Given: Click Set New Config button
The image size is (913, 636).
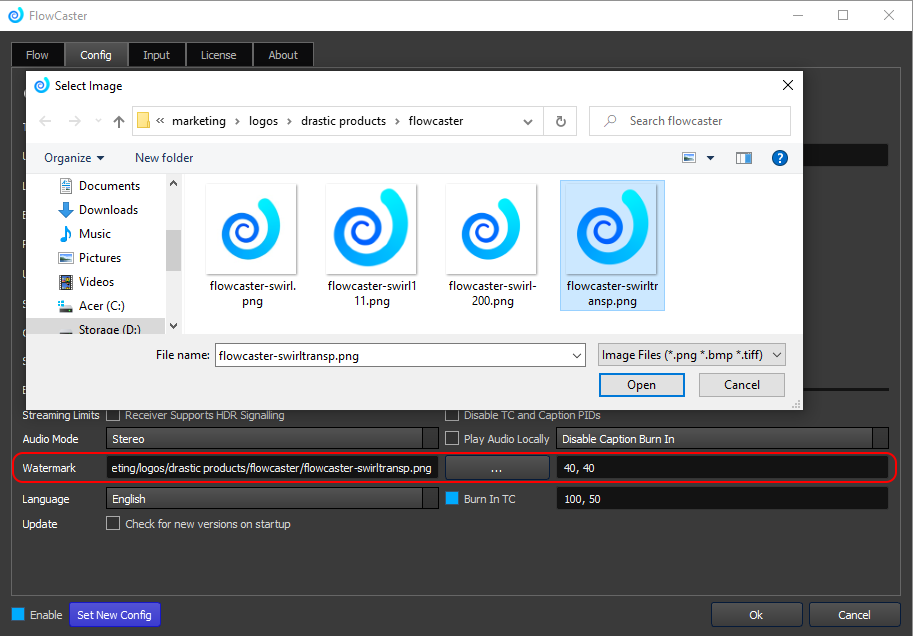Looking at the screenshot, I should tap(115, 614).
